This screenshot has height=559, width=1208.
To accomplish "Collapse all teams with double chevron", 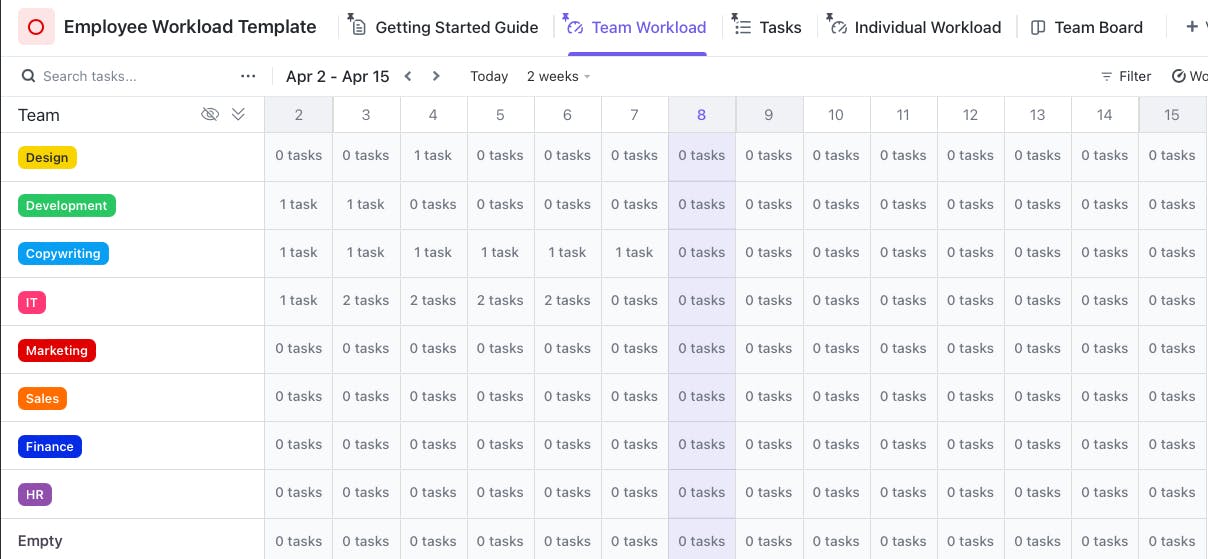I will (238, 114).
